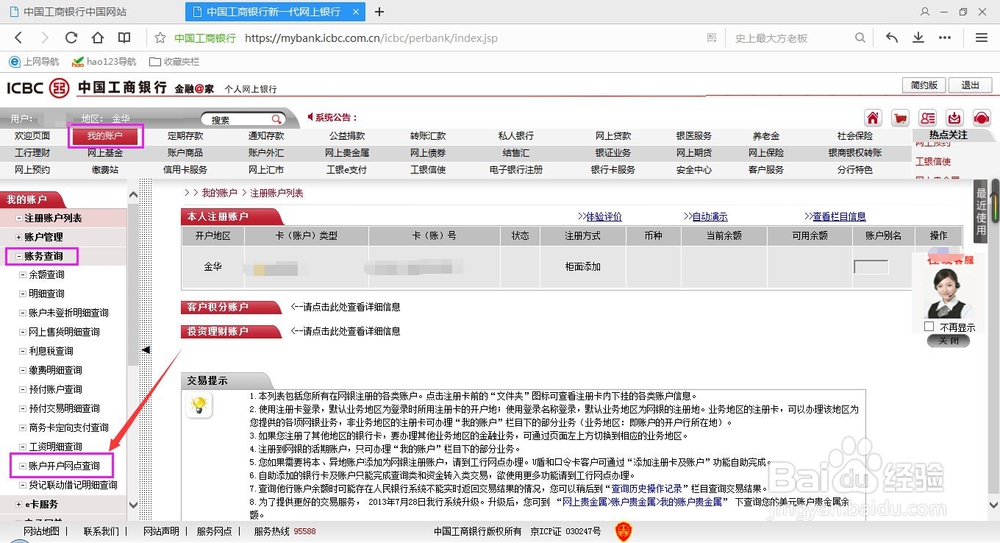
Task: Click the search magnifier in ICBC search box
Action: [x=276, y=119]
